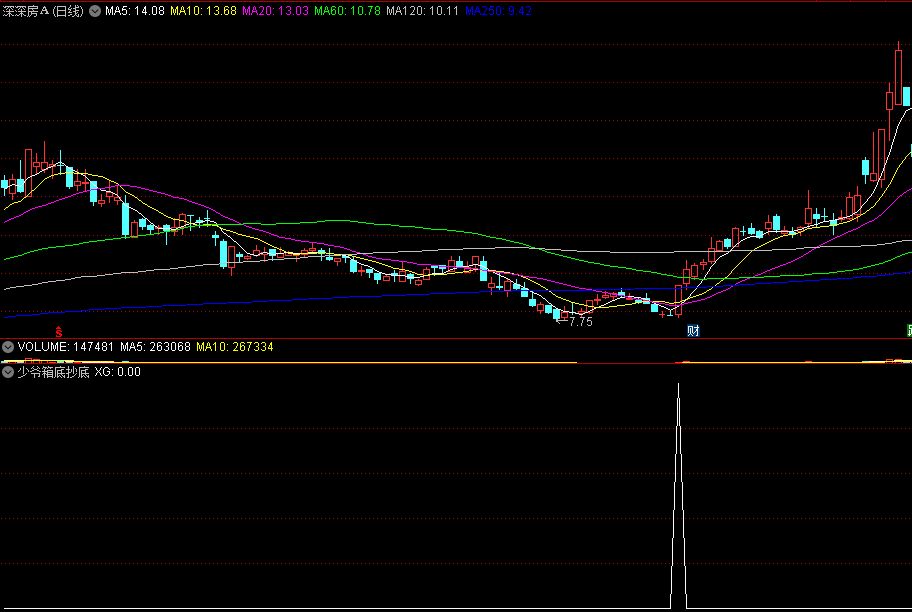Click the VOLUME: 147481 readout
The width and height of the screenshot is (912, 612).
(66, 347)
